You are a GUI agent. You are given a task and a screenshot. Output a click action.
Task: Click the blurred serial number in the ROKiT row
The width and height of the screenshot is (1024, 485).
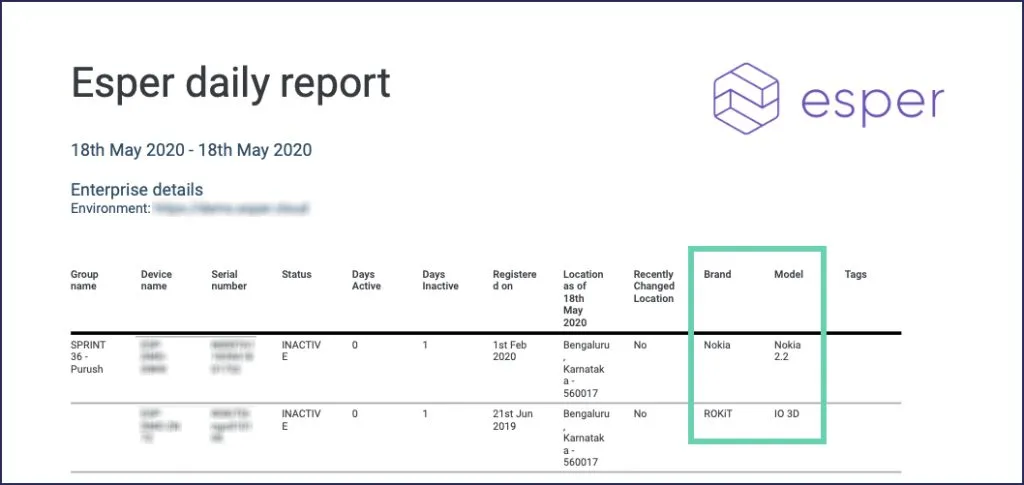point(232,426)
